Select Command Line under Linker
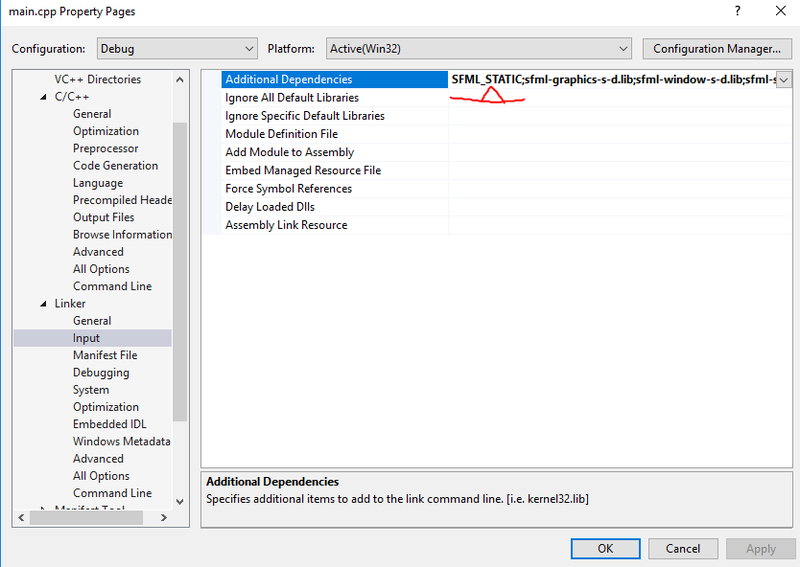This screenshot has height=567, width=800. (112, 493)
